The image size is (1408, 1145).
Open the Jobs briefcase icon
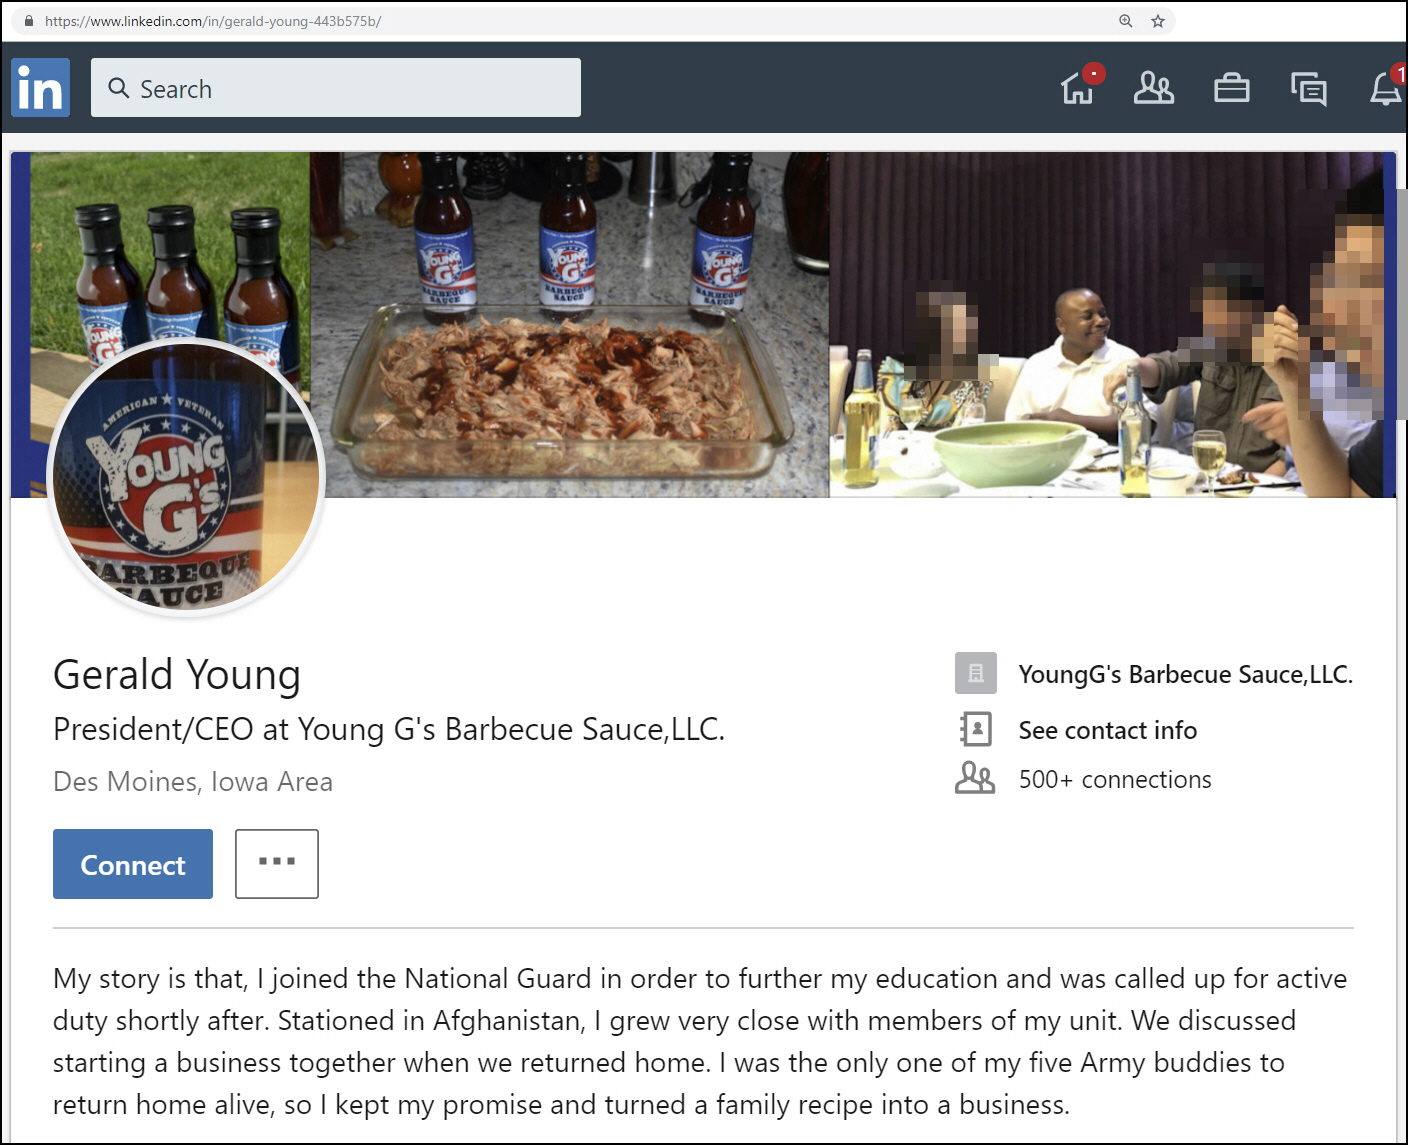(1231, 89)
